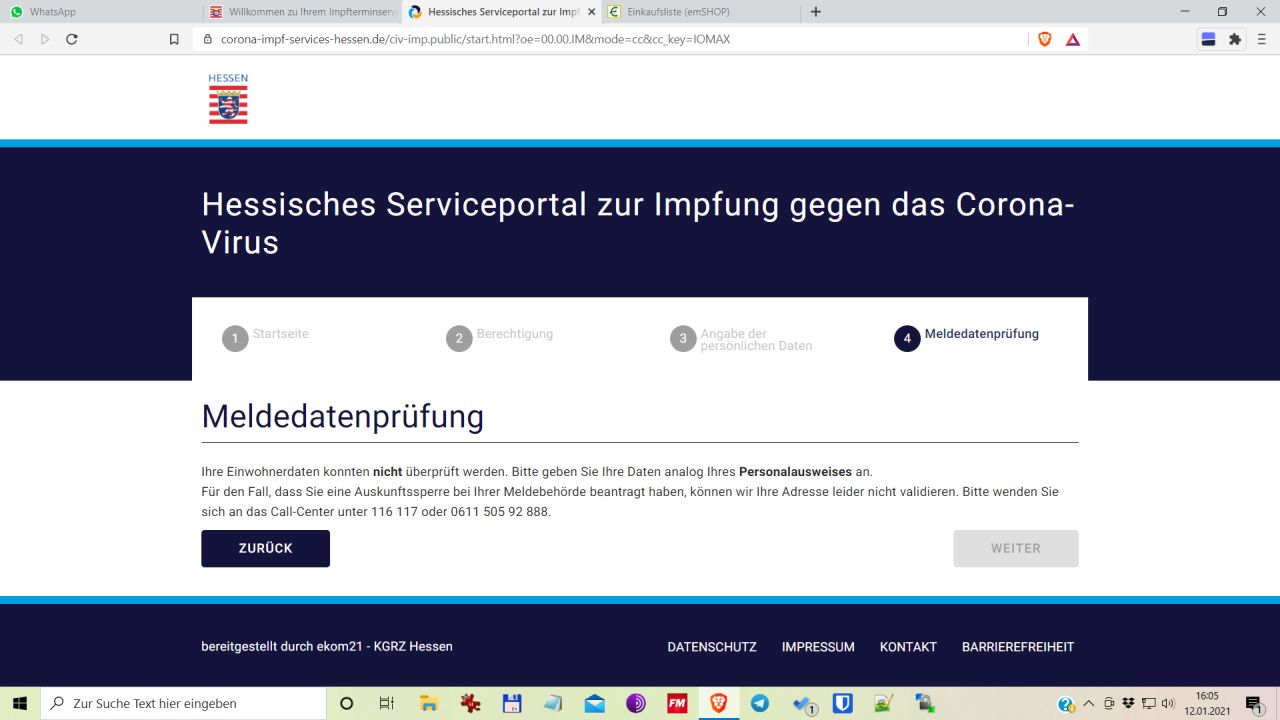Switch to the WhatsApp tab
The height and width of the screenshot is (720, 1280).
[x=100, y=12]
